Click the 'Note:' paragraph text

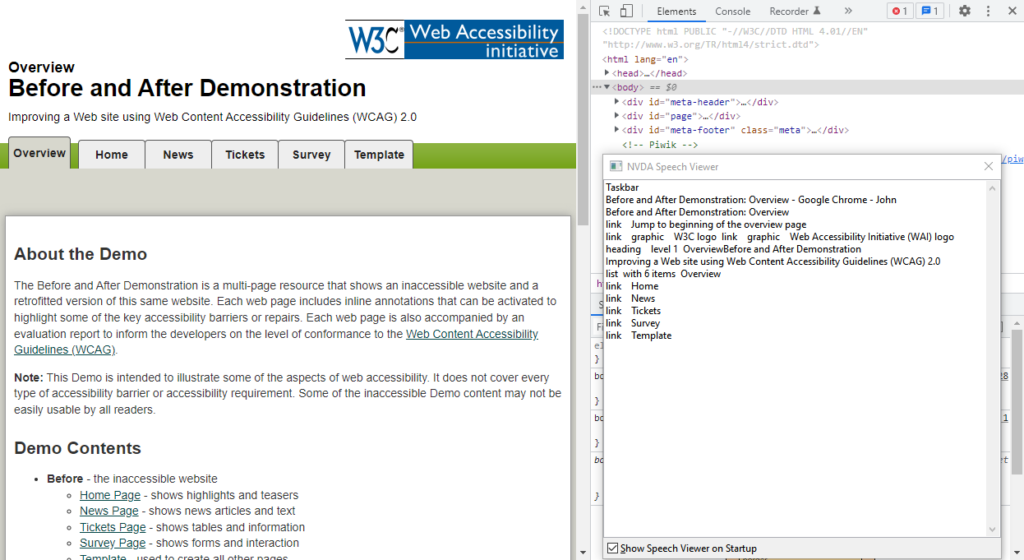point(287,394)
